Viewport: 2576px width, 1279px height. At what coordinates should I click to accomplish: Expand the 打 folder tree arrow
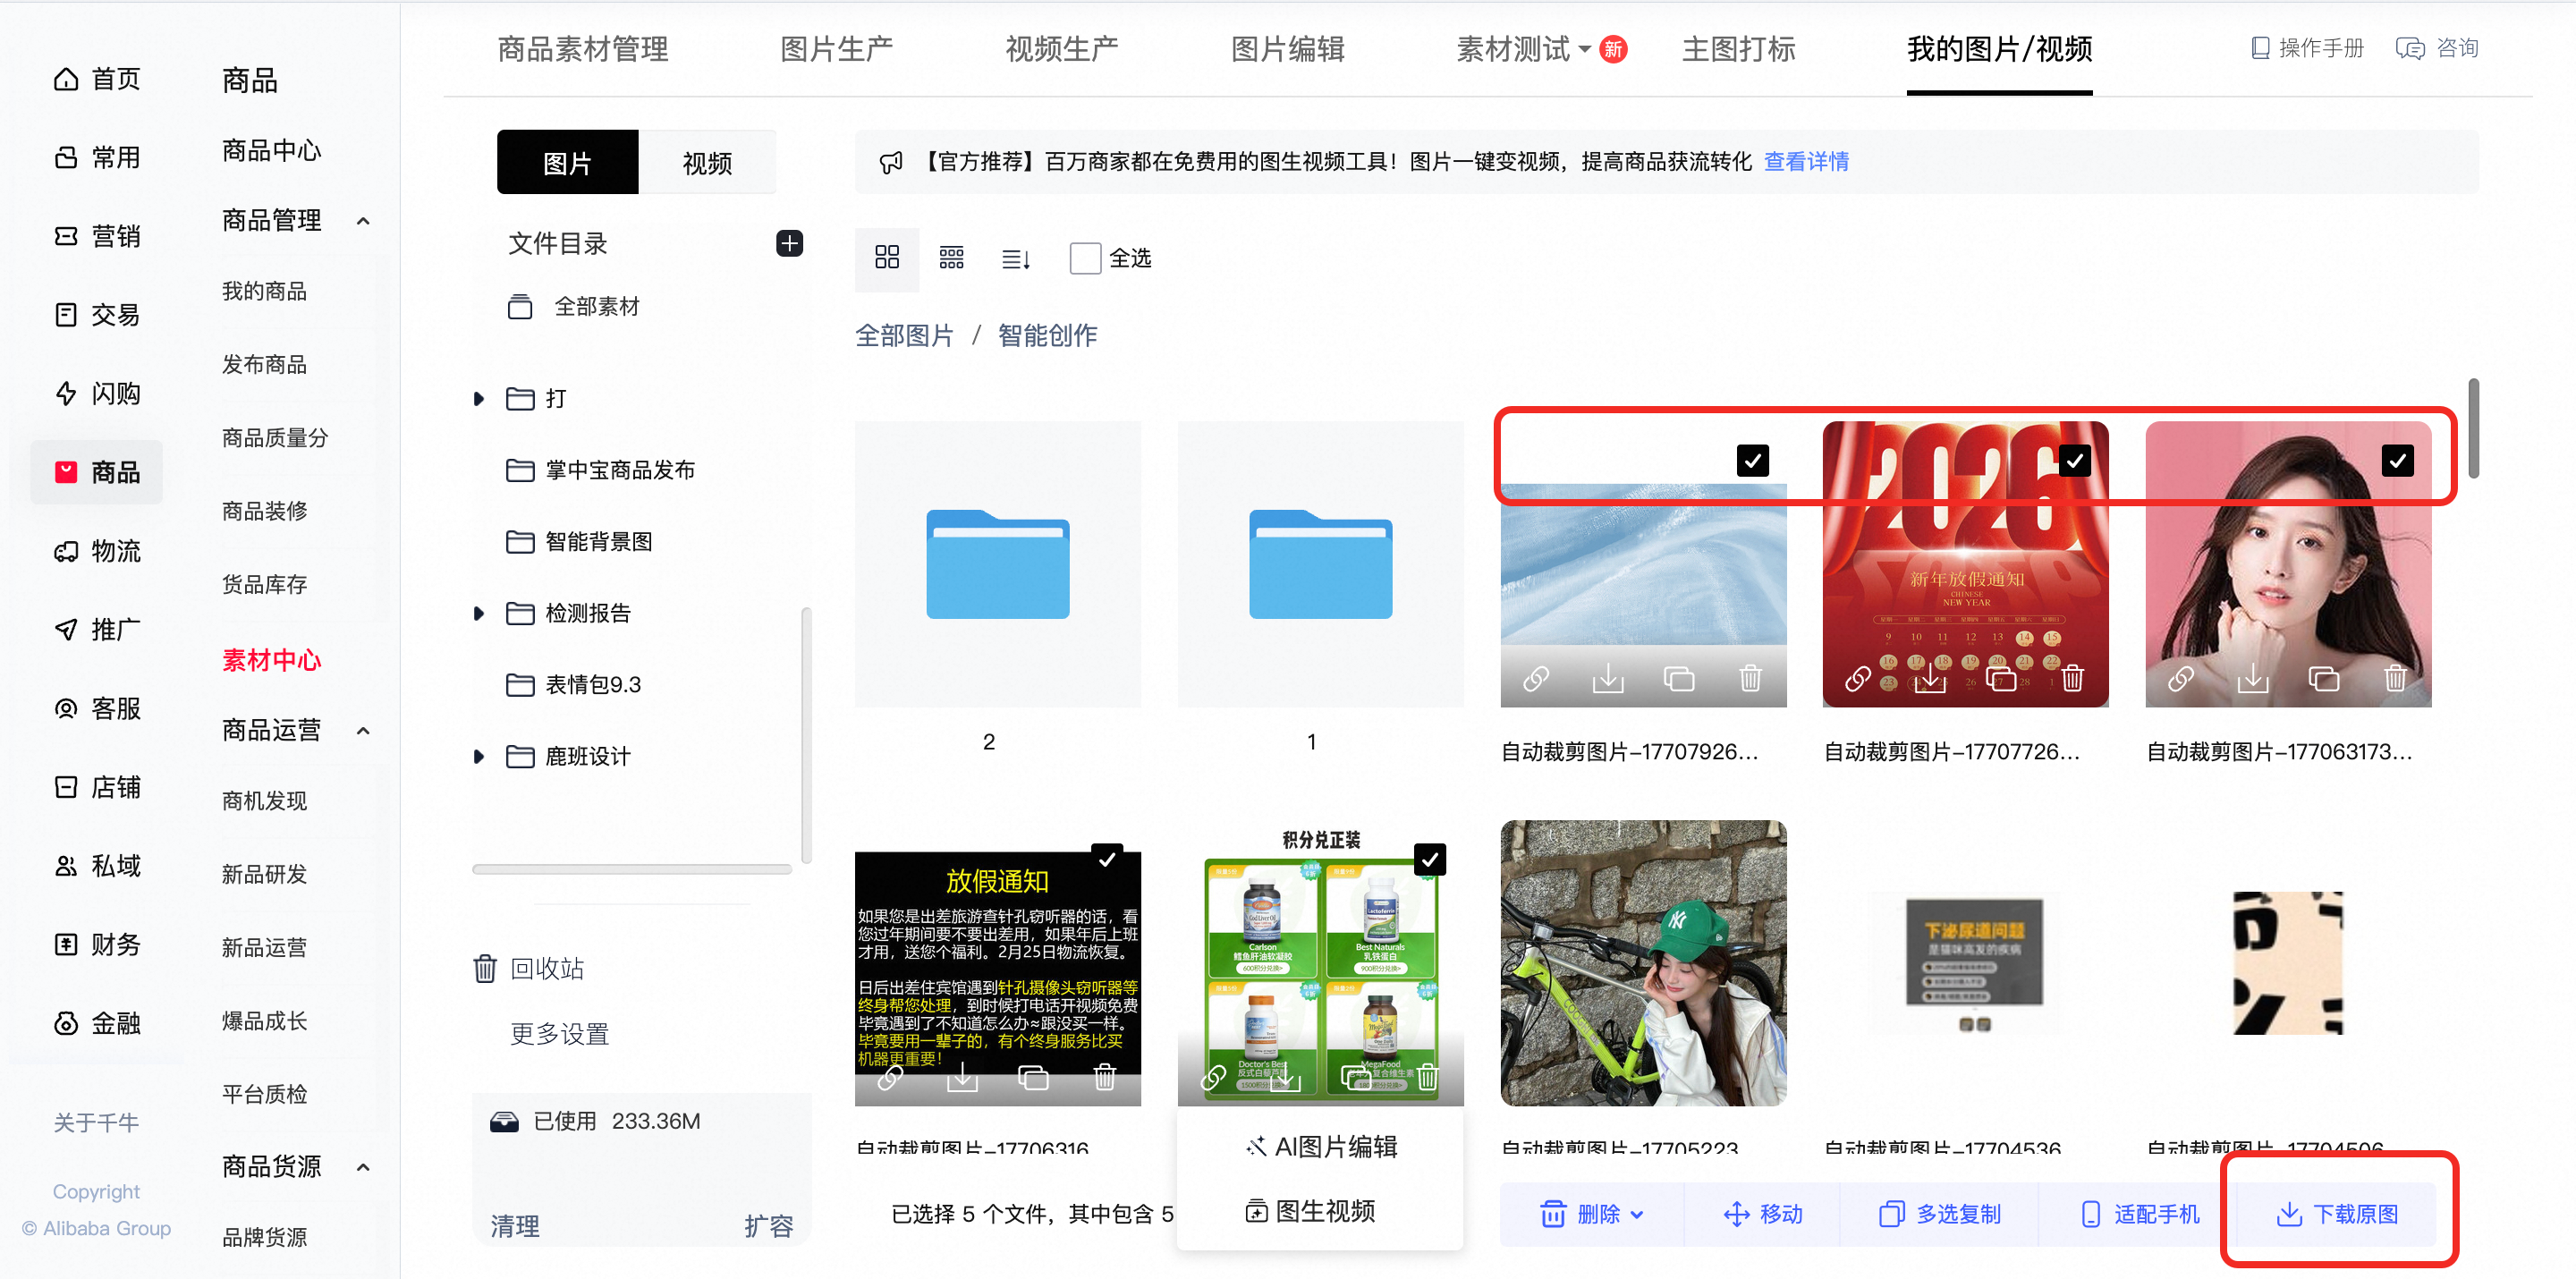(x=479, y=399)
